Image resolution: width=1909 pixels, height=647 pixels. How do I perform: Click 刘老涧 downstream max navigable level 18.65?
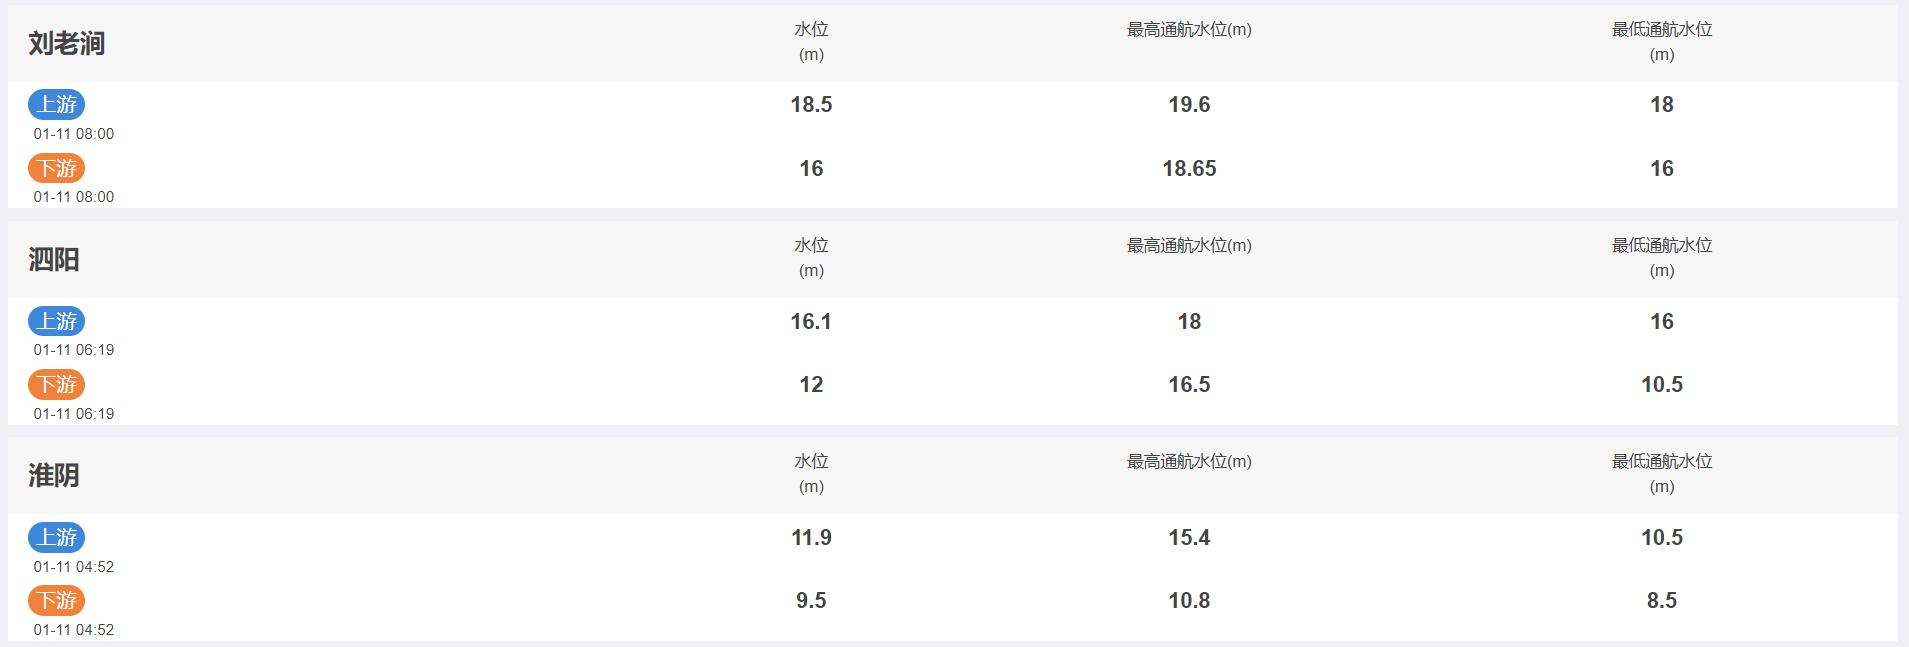(1189, 168)
